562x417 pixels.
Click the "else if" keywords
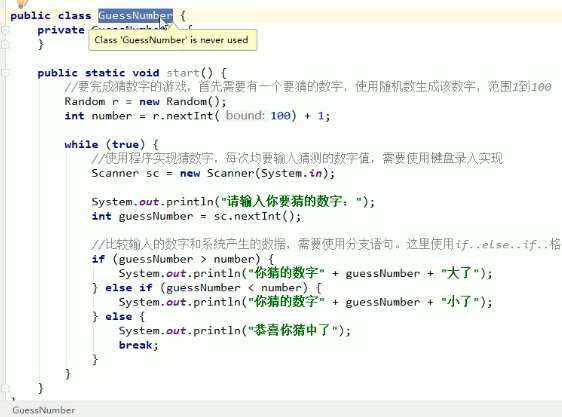tap(129, 288)
